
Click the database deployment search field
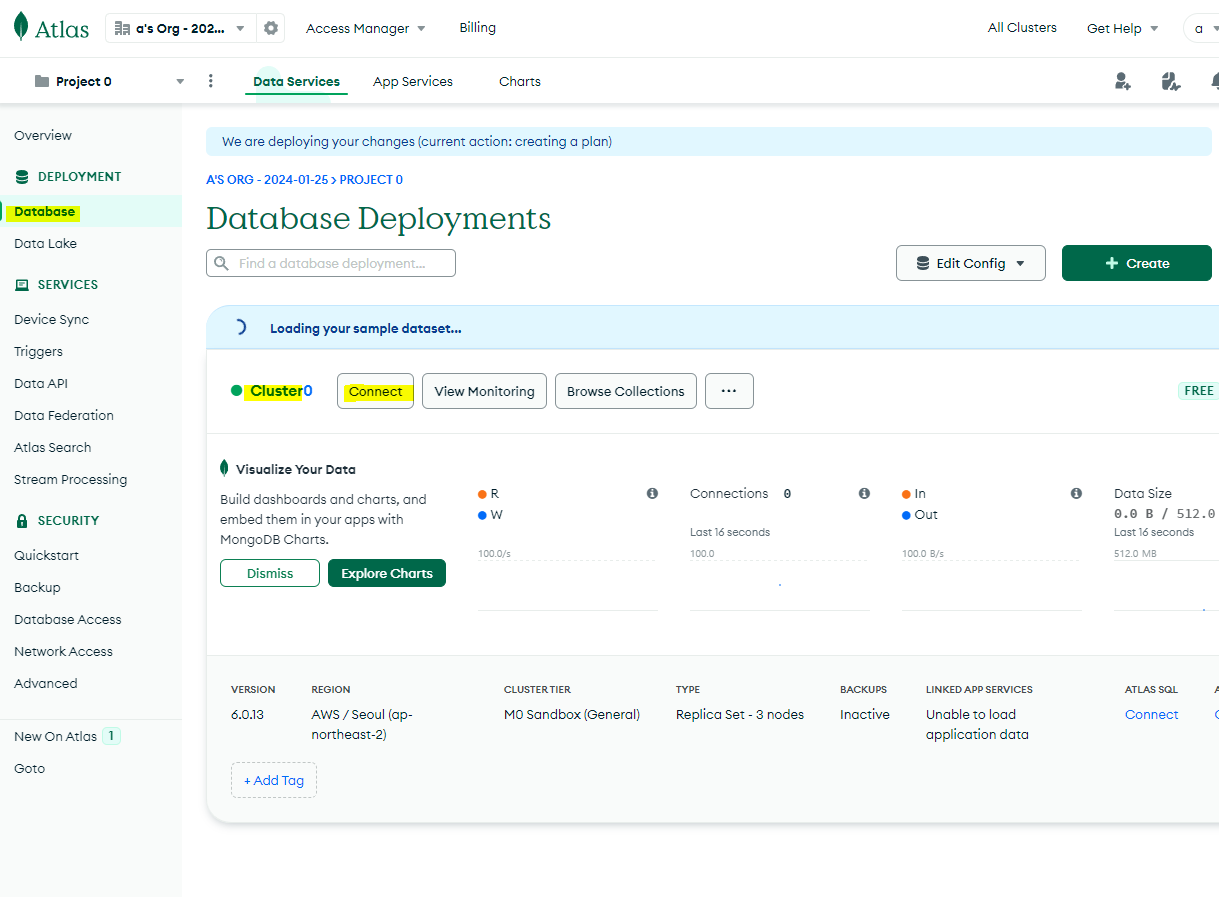click(331, 263)
